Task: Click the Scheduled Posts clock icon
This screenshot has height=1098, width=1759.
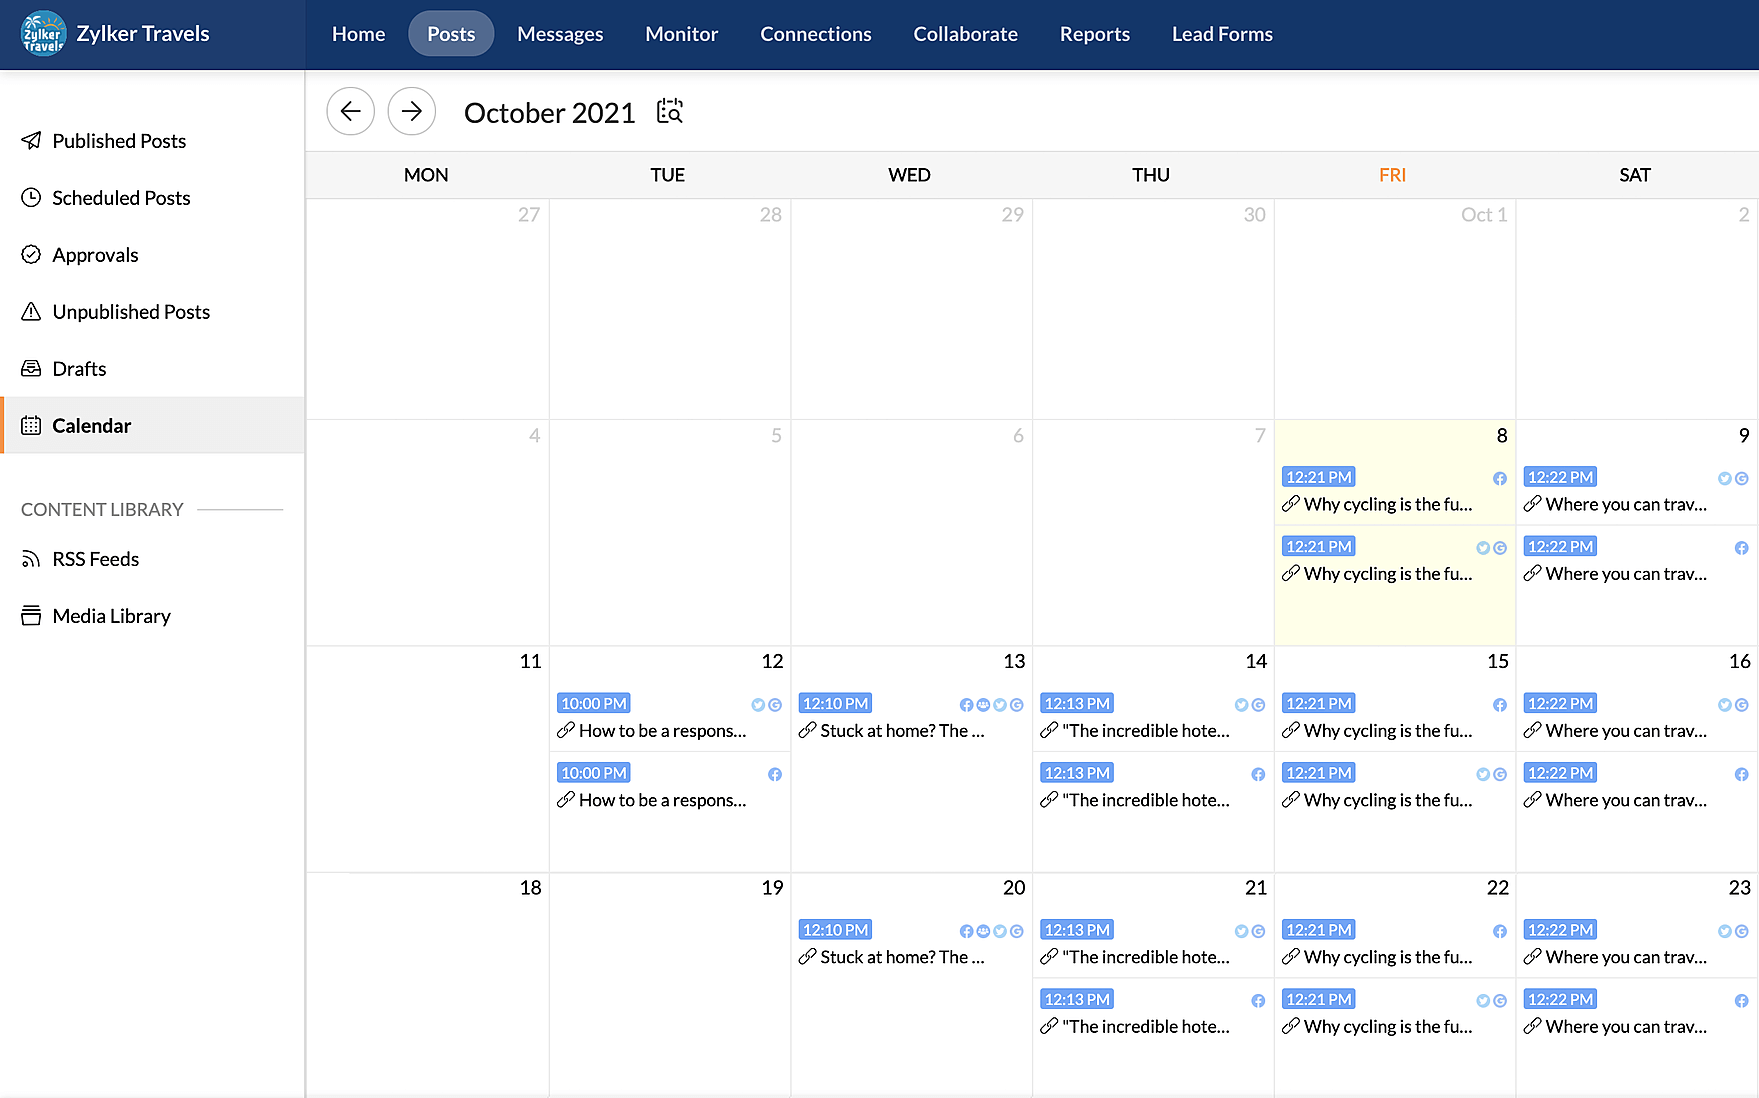Action: tap(31, 197)
